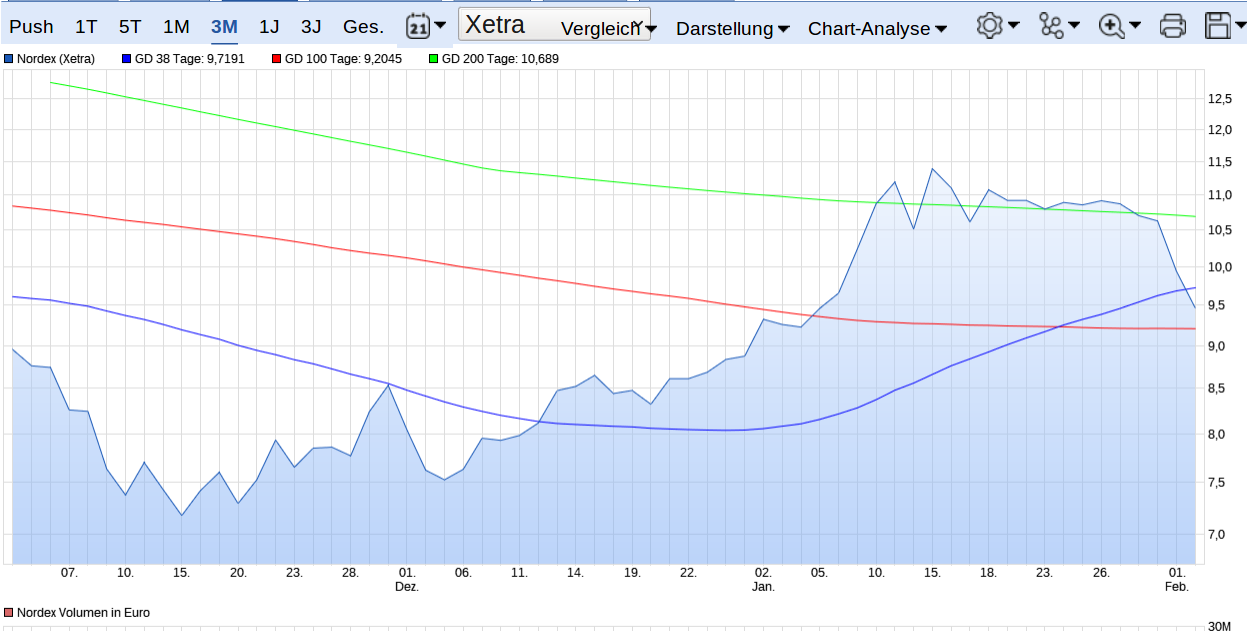Click the blue Nordex (Xetra) legend square
Image resolution: width=1247 pixels, height=631 pixels.
coord(11,59)
